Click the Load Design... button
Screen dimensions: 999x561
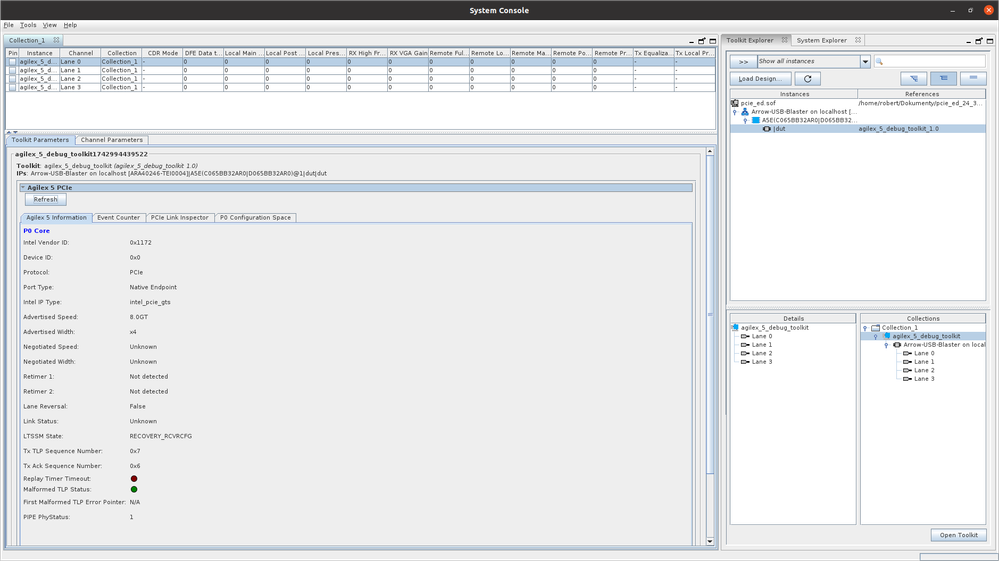(760, 79)
